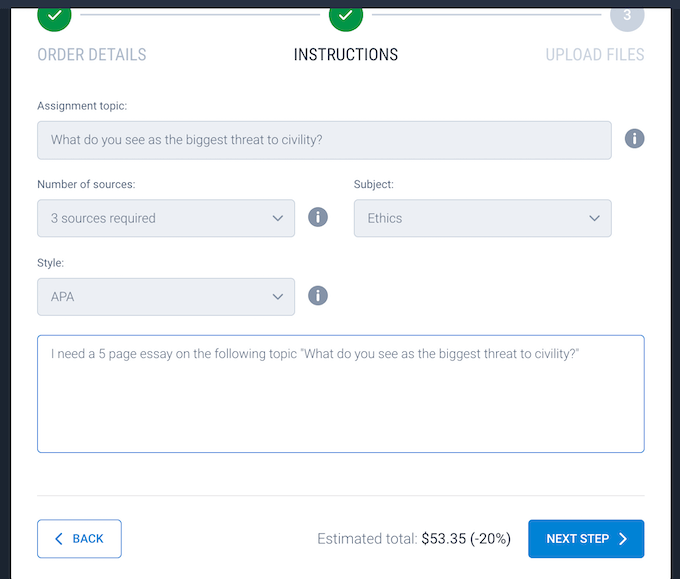Click the Assignment topic input field
Screen dimensions: 680x579
(324, 140)
